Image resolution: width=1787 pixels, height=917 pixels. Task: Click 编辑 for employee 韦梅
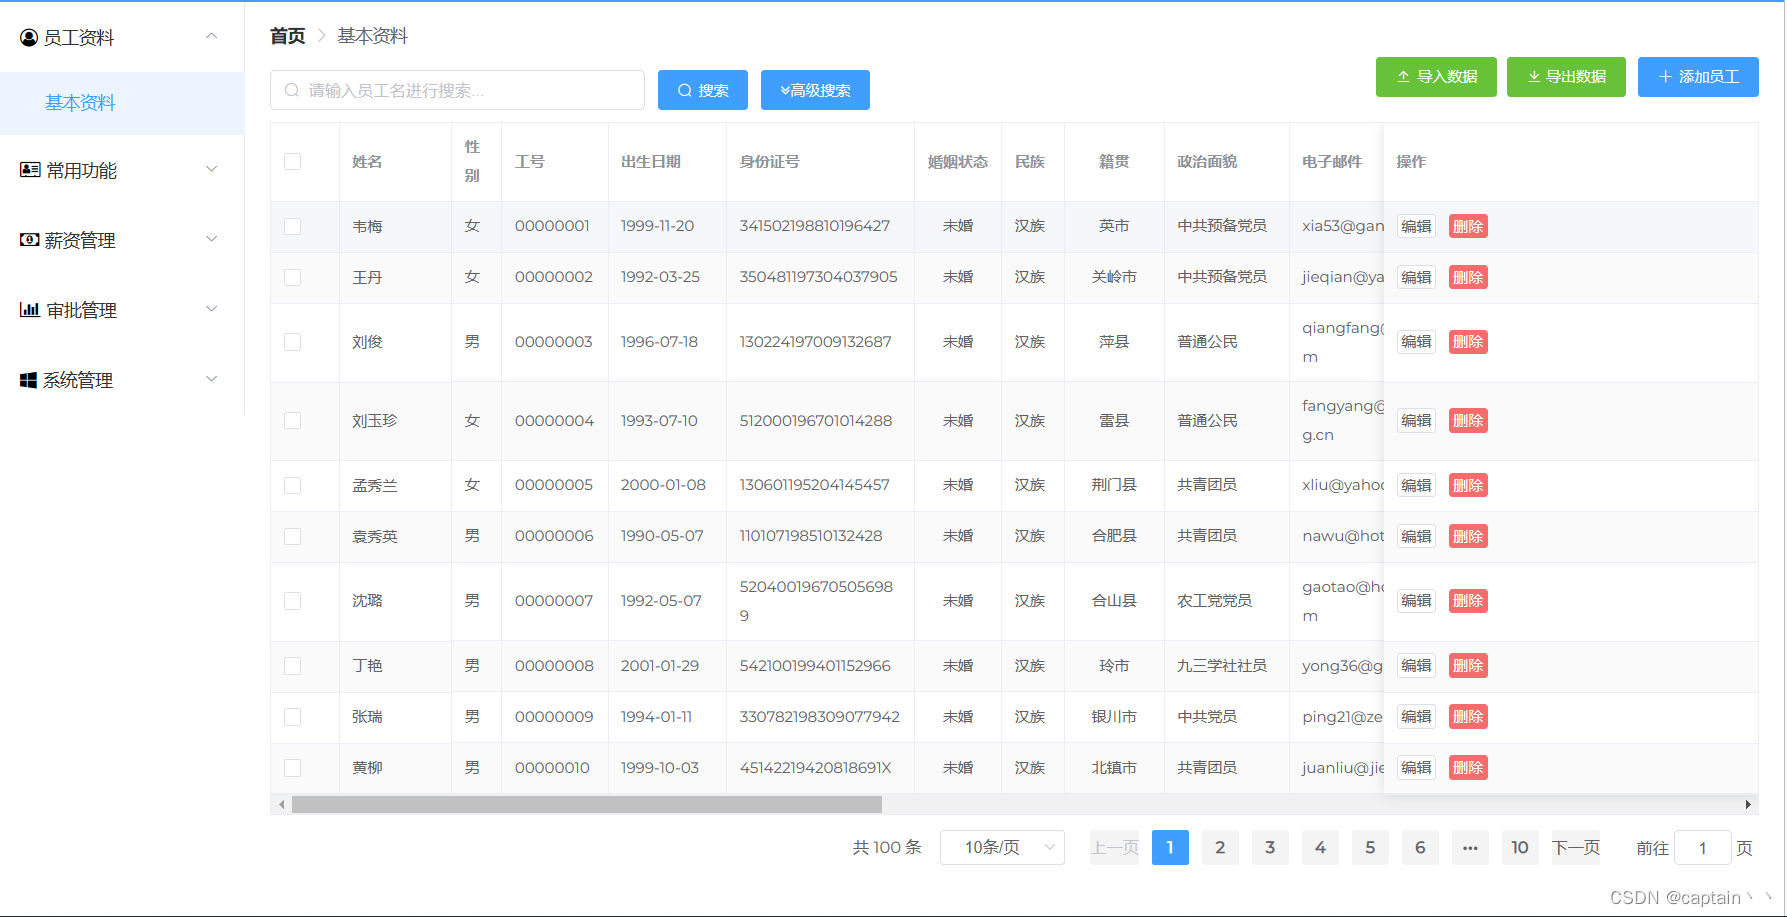tap(1416, 226)
